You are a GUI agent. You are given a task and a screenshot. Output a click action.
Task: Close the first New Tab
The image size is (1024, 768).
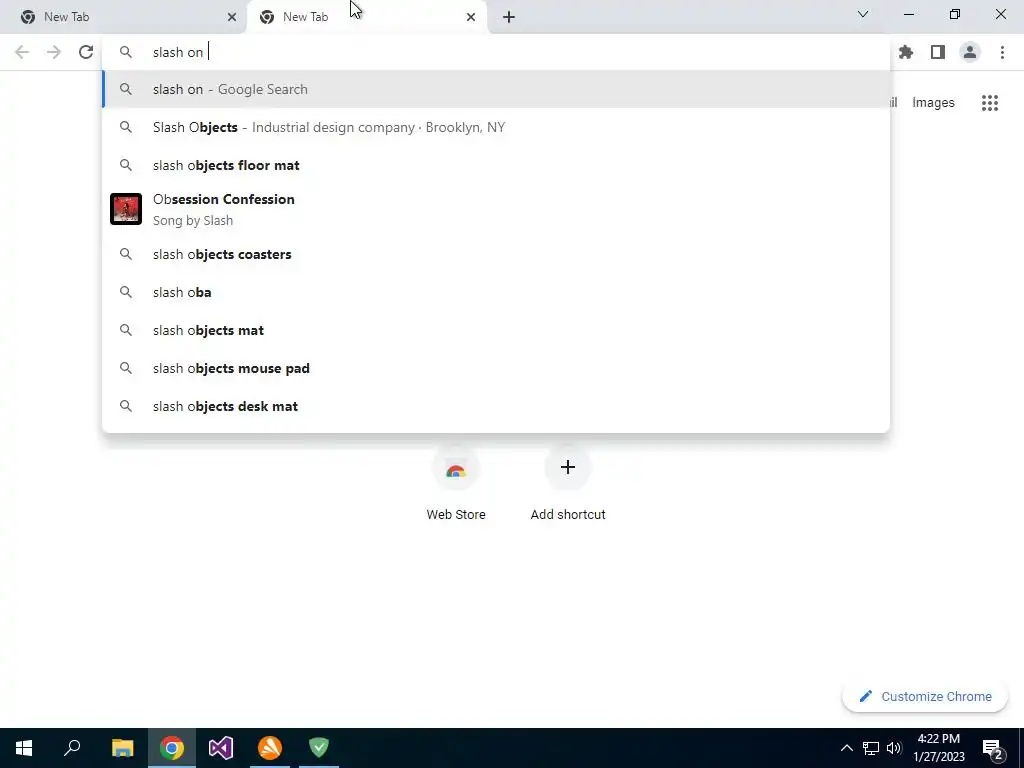tap(232, 17)
